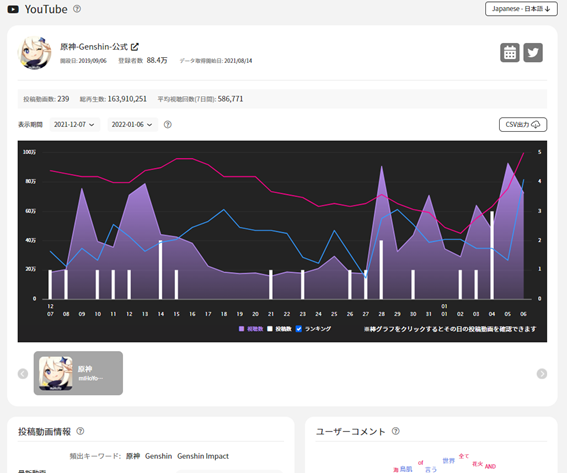Click help icon next to ユーザーコメント
567x473 pixels.
396,431
